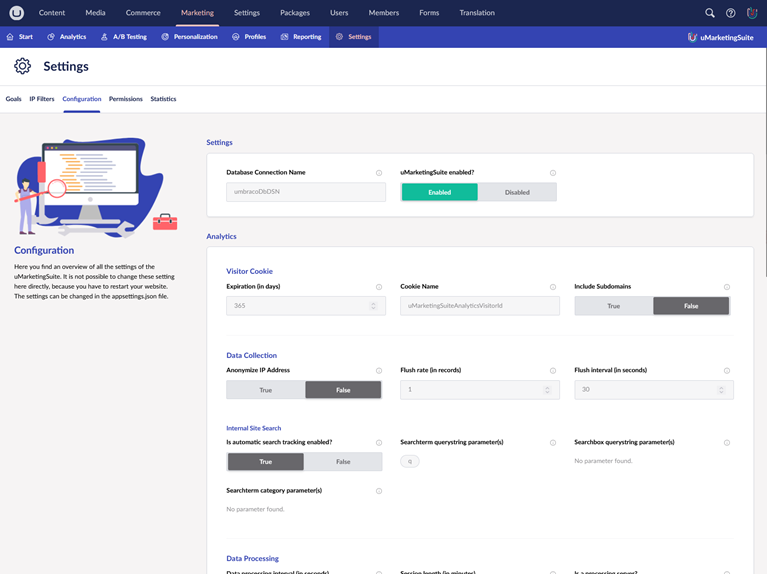Screen dimensions: 767x574
Task: Click the Expiration in days stepper arrows
Action: point(373,306)
